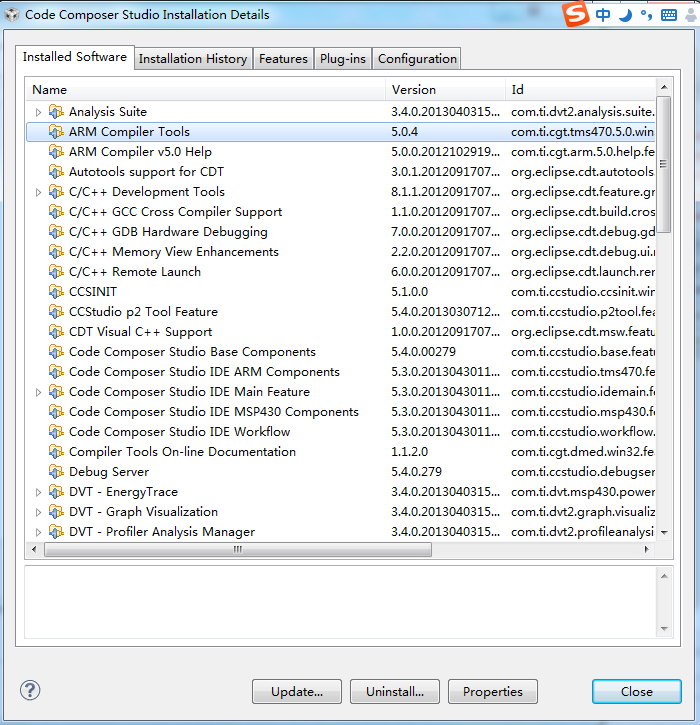Expand the Analysis Suite tree node
Image resolution: width=700 pixels, height=725 pixels.
[x=38, y=112]
